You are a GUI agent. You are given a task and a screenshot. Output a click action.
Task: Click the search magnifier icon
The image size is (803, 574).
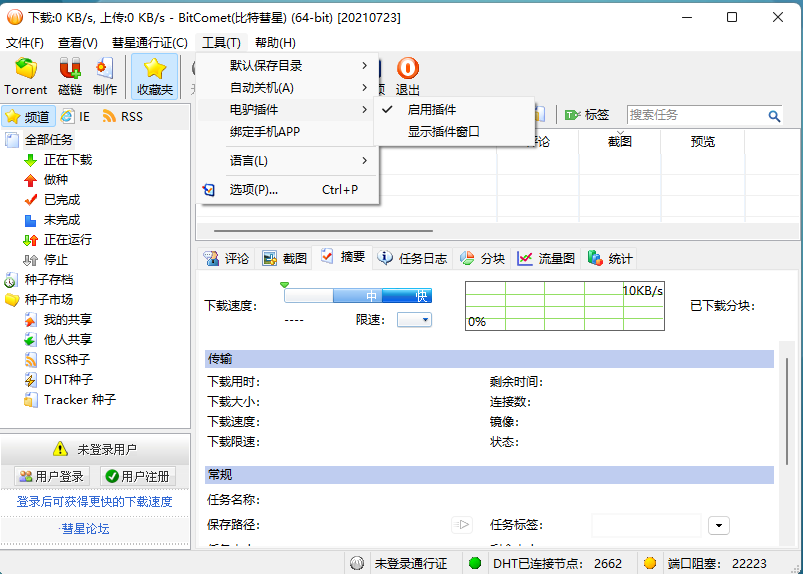pyautogui.click(x=774, y=116)
